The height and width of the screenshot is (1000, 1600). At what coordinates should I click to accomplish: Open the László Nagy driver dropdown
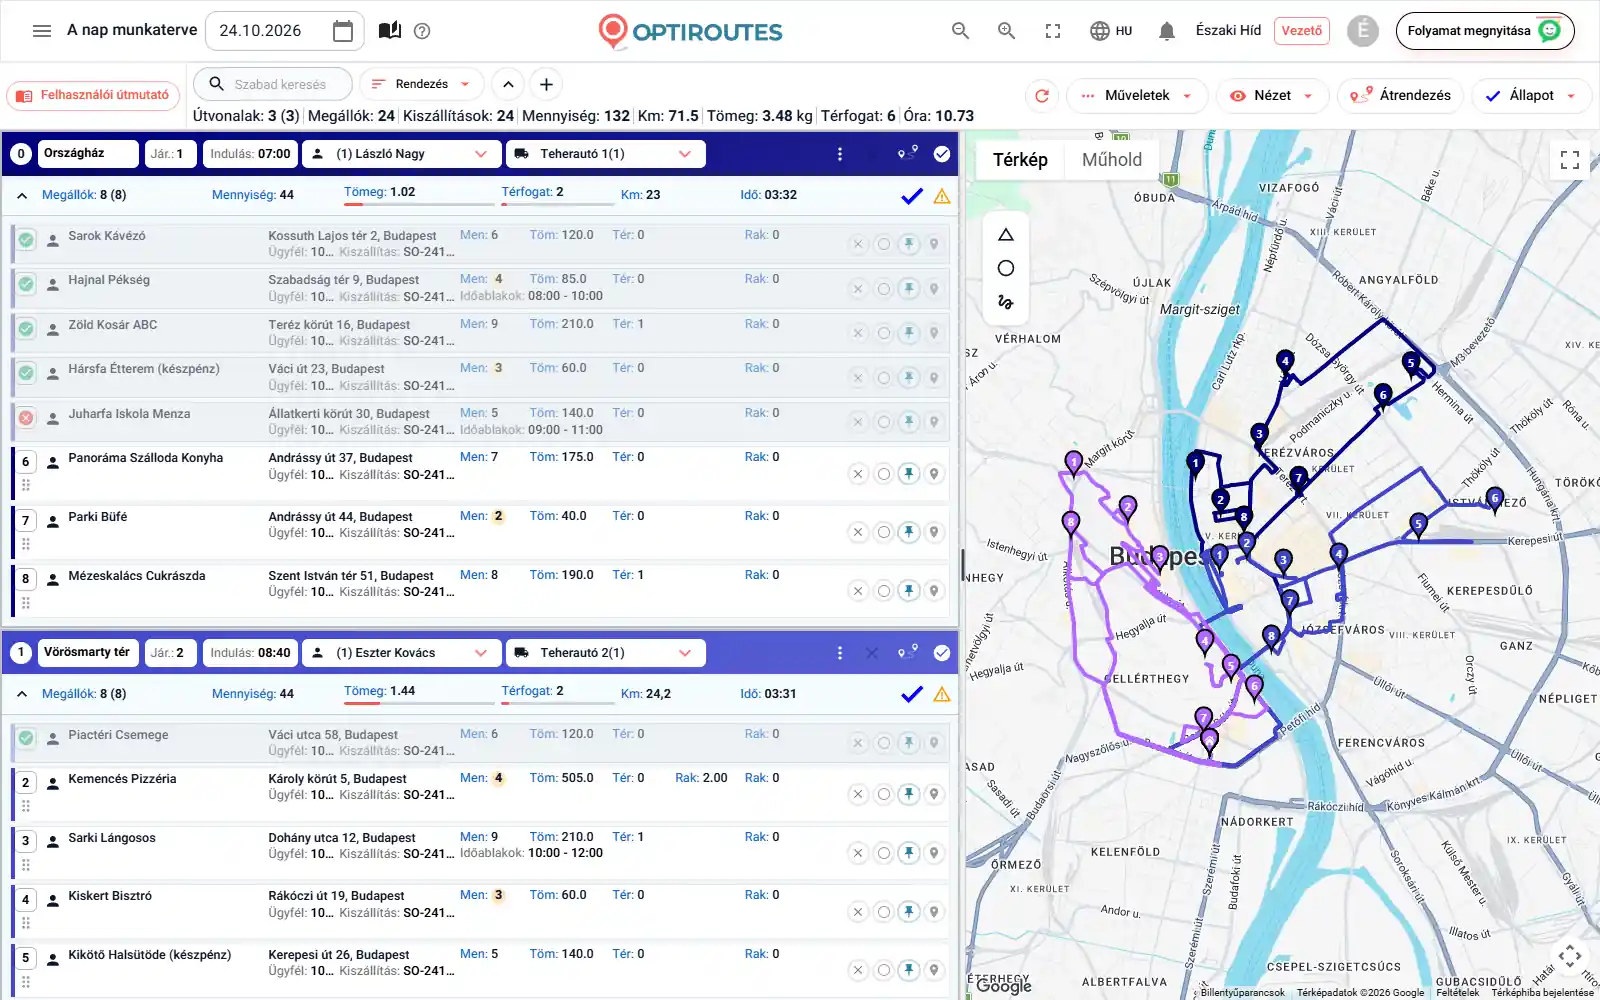400,154
